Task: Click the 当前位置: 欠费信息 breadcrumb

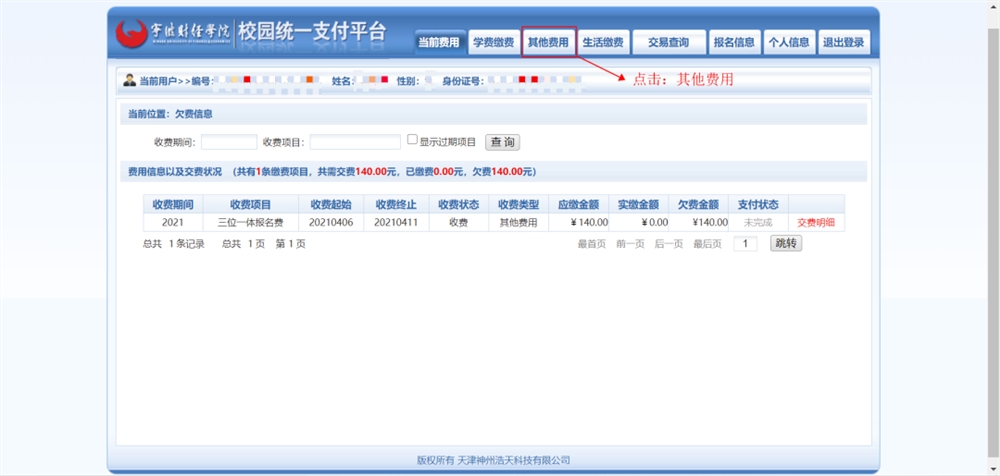Action: (x=170, y=114)
